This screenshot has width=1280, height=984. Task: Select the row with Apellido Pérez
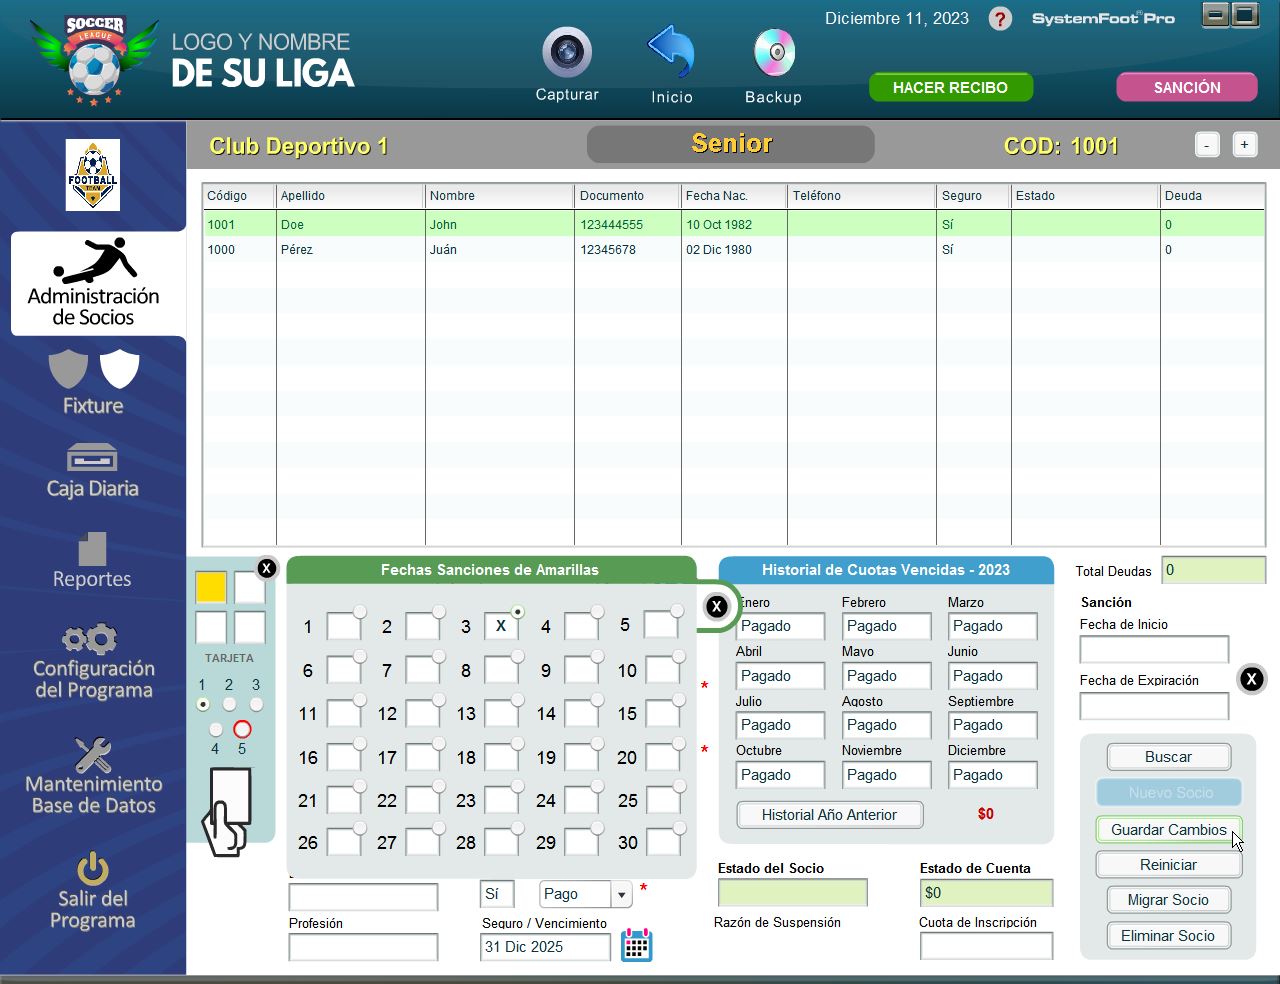pyautogui.click(x=733, y=249)
